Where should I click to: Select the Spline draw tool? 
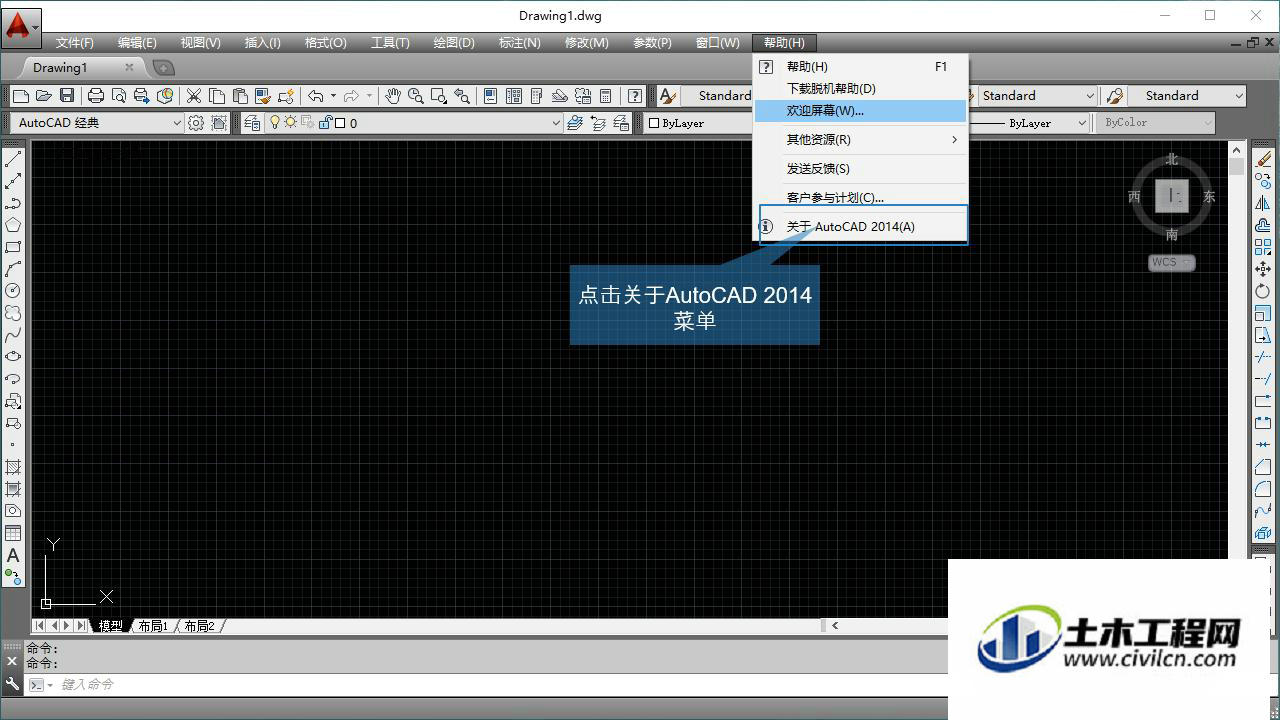(x=13, y=335)
